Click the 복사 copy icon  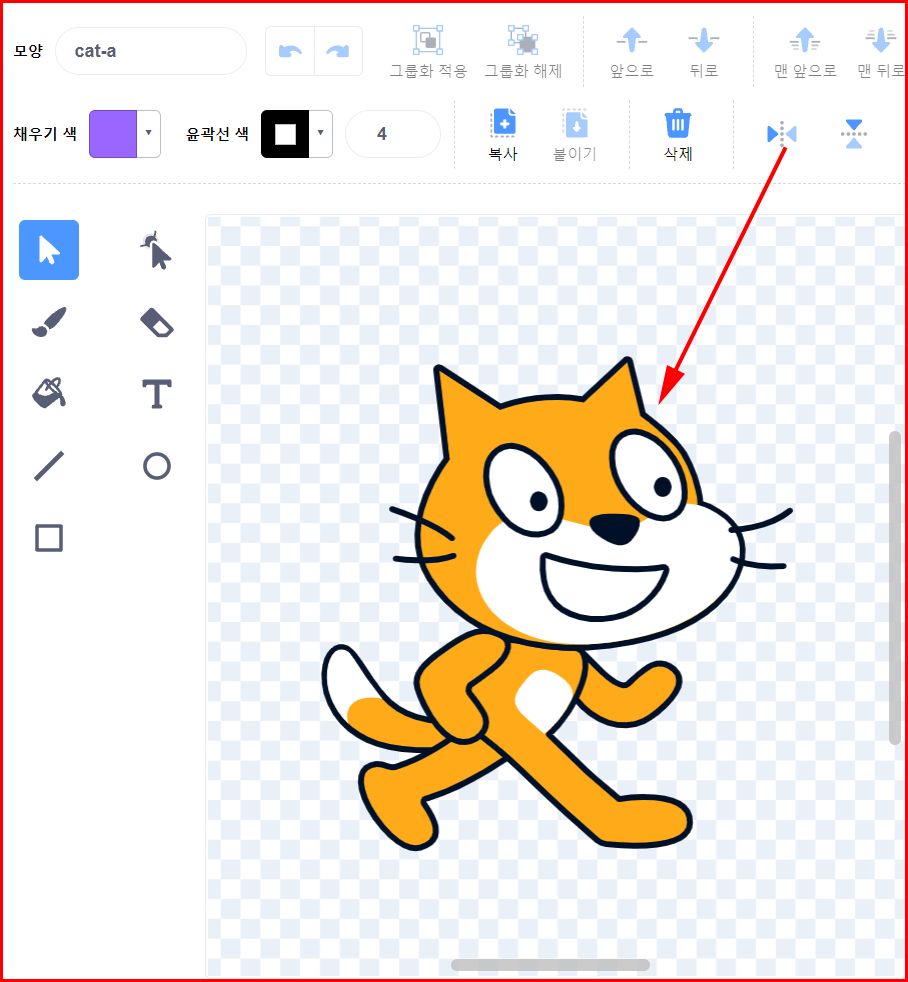click(x=503, y=123)
